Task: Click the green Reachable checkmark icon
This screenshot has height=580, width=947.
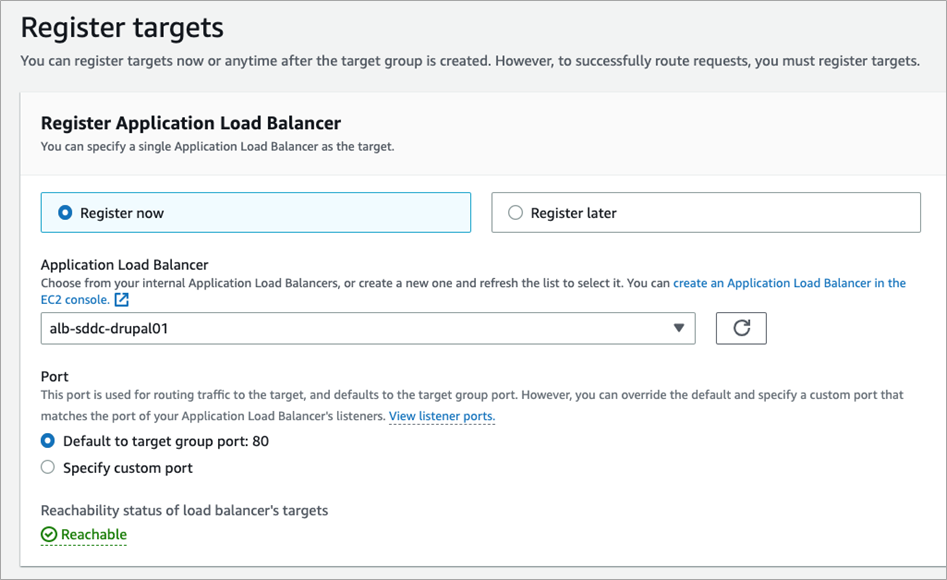Action: tap(49, 535)
